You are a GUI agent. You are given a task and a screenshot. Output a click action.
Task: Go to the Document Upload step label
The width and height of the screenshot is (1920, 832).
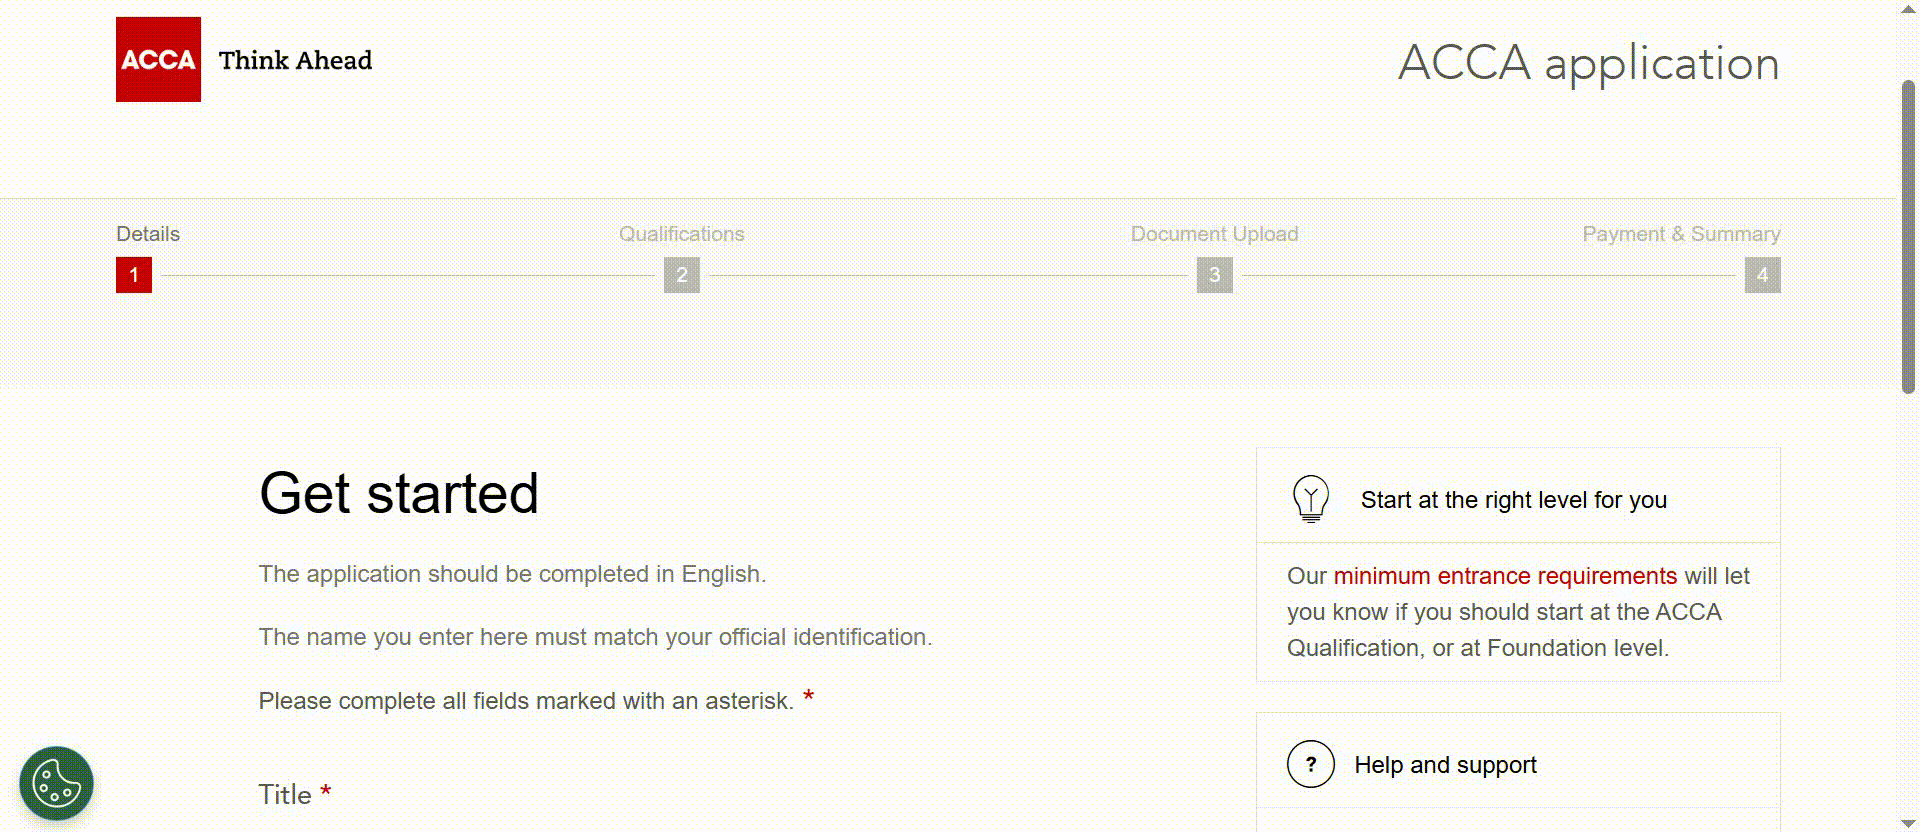pyautogui.click(x=1214, y=234)
